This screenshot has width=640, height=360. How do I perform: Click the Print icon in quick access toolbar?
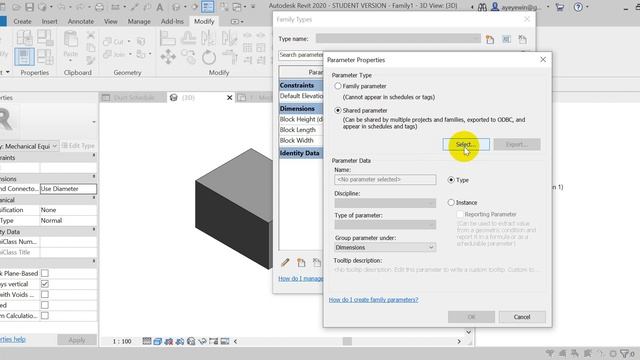coord(99,7)
